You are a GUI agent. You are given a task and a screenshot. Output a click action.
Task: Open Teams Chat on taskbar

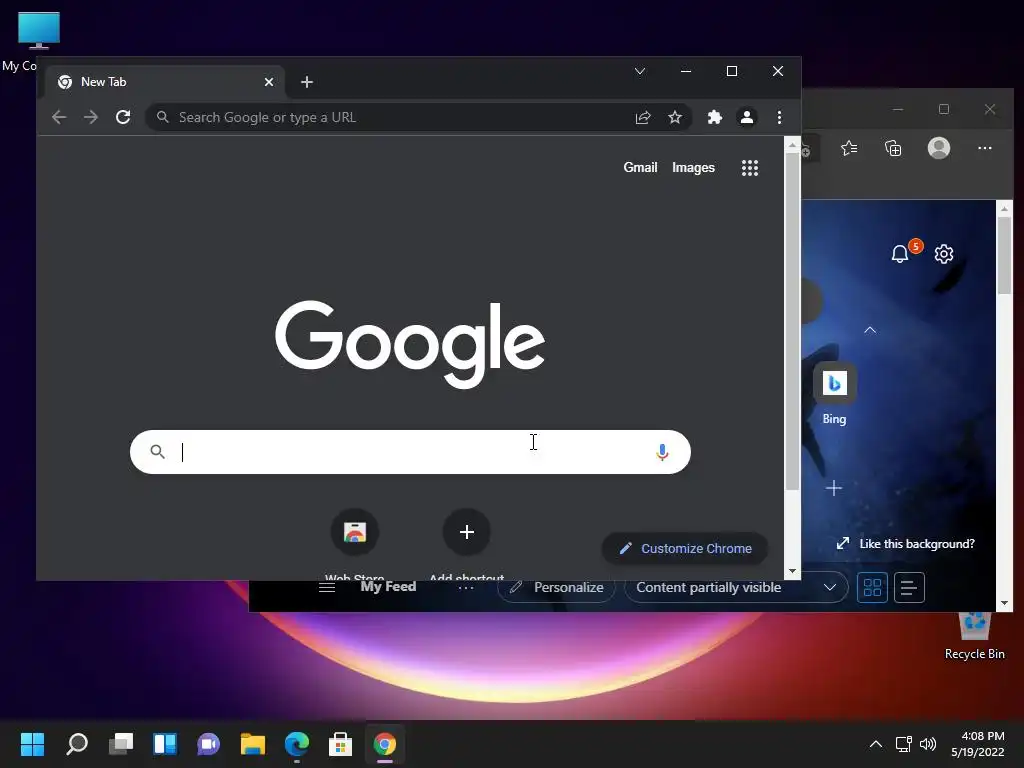pos(208,744)
